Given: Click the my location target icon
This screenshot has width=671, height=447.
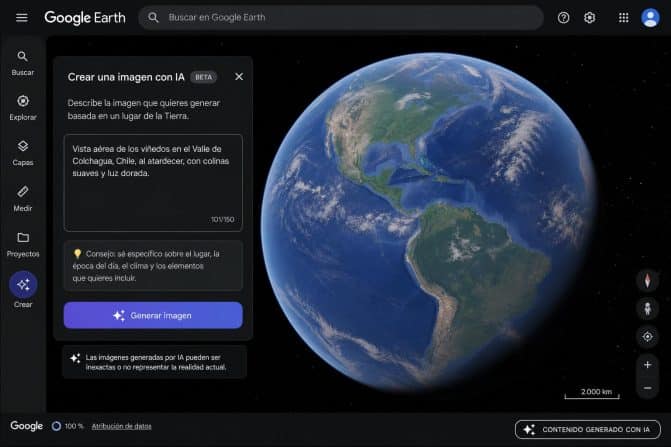Looking at the screenshot, I should coord(647,337).
